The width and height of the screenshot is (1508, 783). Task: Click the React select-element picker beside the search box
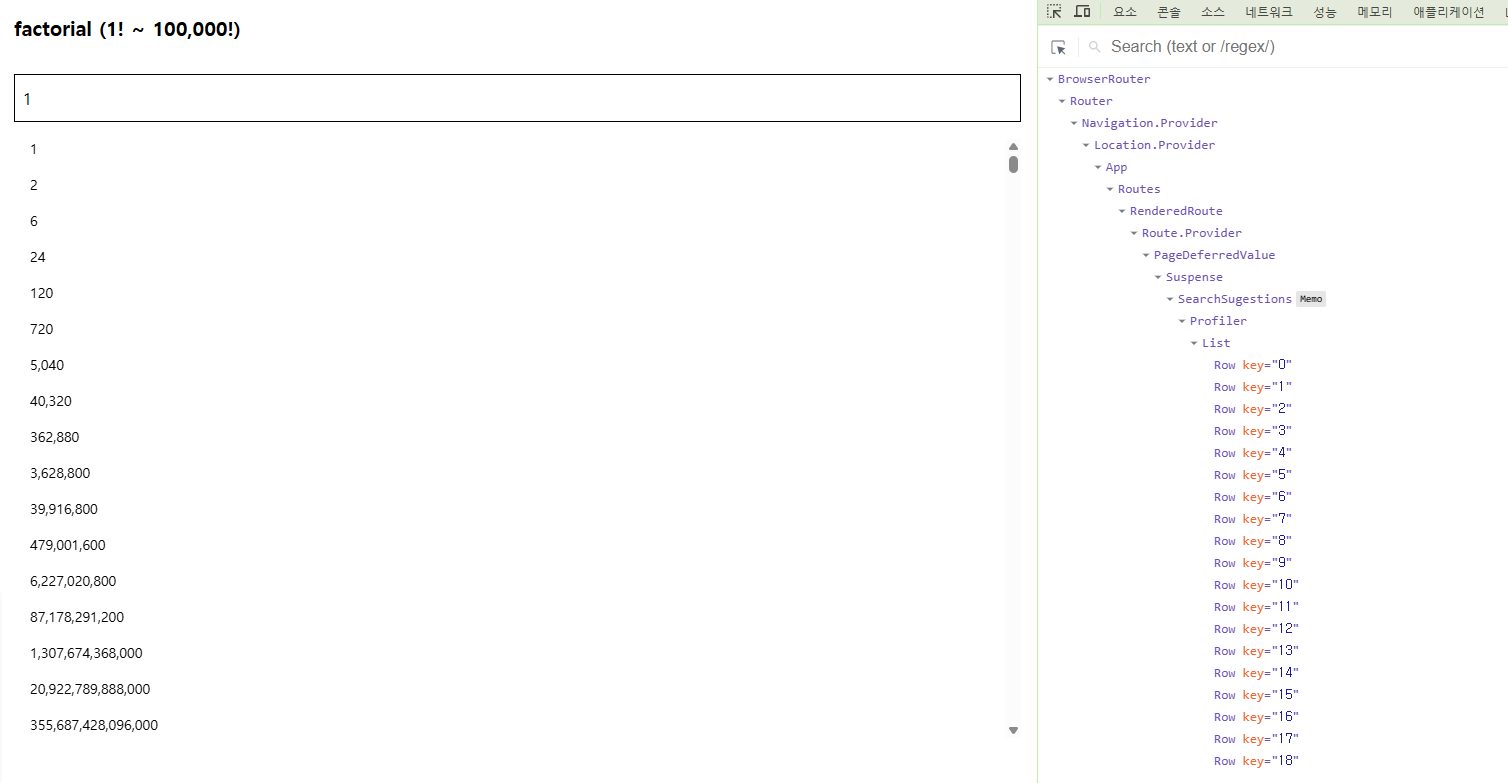click(x=1059, y=47)
